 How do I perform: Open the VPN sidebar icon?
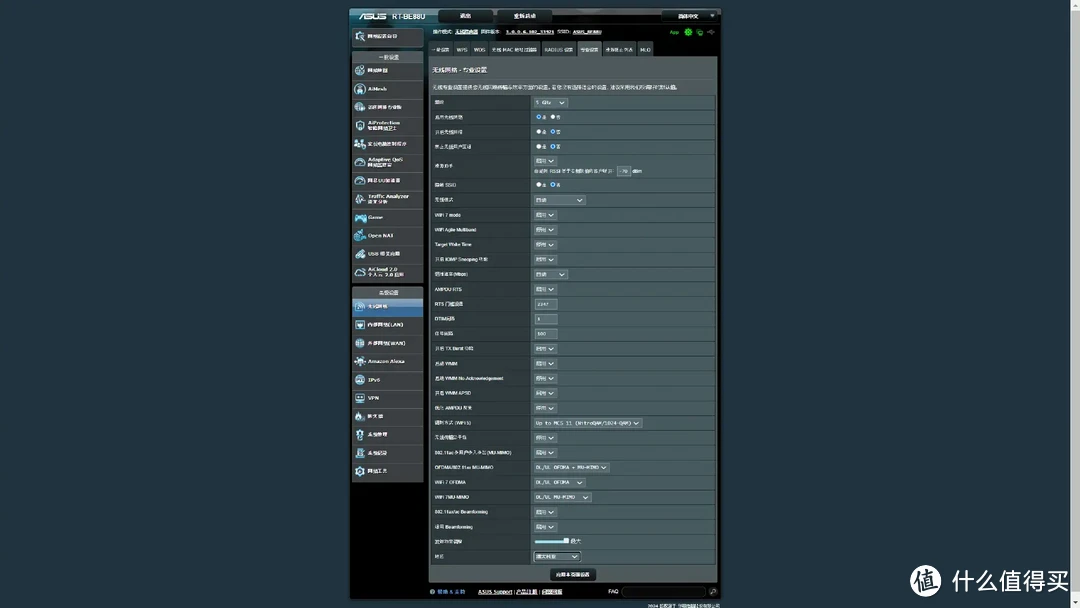(360, 398)
